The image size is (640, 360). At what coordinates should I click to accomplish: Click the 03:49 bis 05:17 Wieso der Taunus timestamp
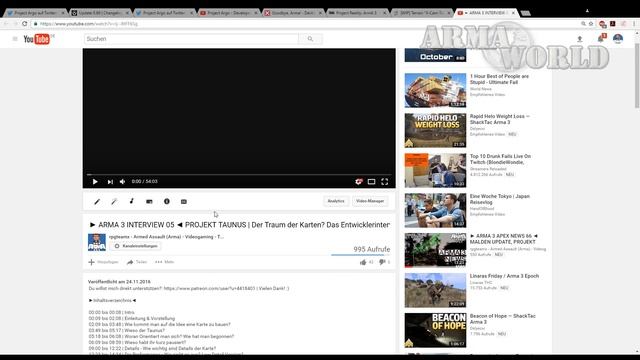click(127, 330)
